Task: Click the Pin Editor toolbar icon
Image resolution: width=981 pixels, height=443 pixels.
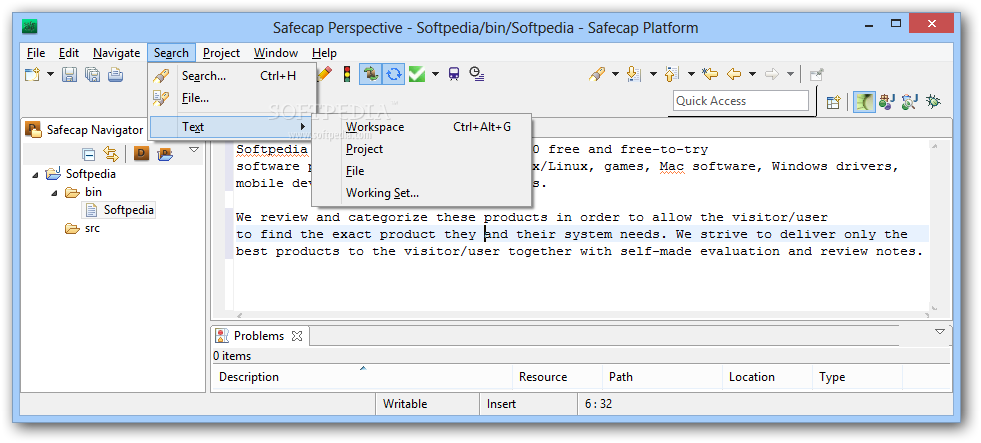Action: pos(816,74)
